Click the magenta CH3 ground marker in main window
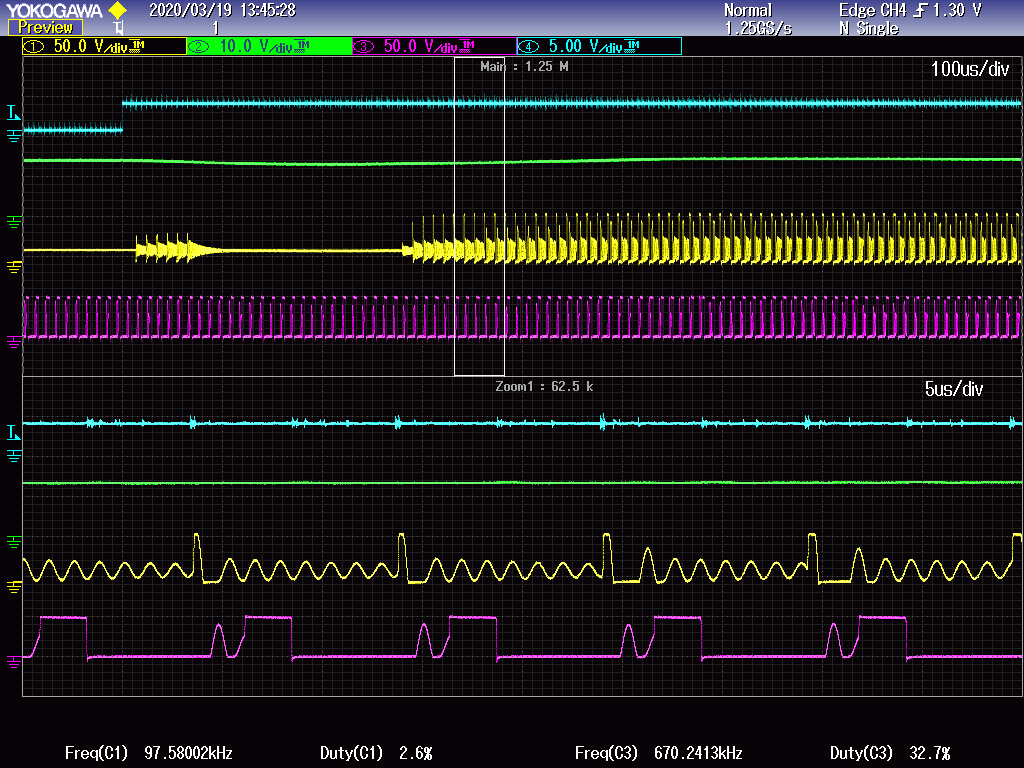The height and width of the screenshot is (768, 1024). tap(14, 342)
